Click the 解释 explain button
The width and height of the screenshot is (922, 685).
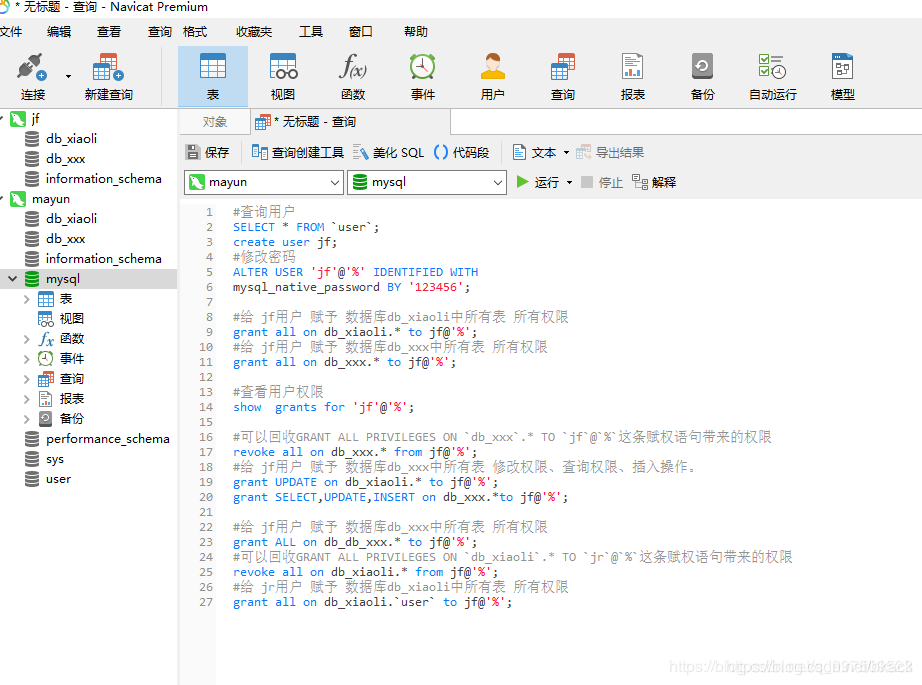pyautogui.click(x=654, y=182)
